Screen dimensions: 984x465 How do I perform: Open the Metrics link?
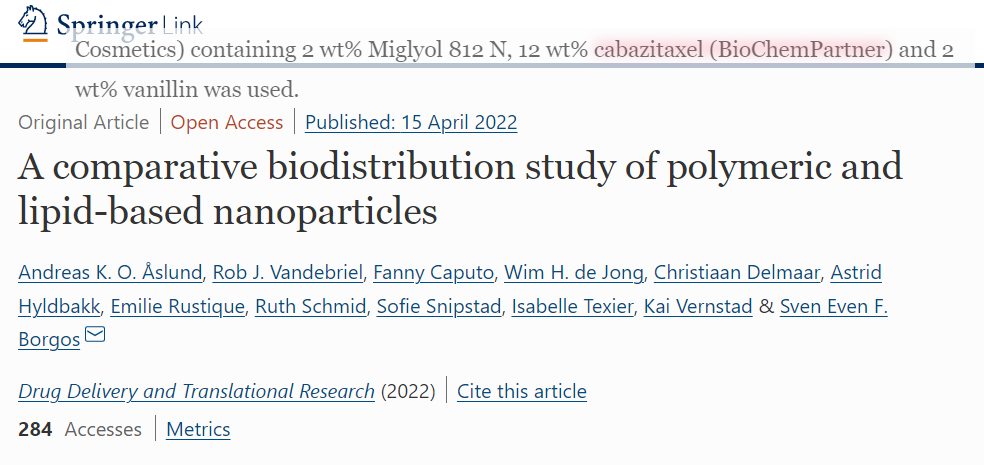tap(198, 429)
